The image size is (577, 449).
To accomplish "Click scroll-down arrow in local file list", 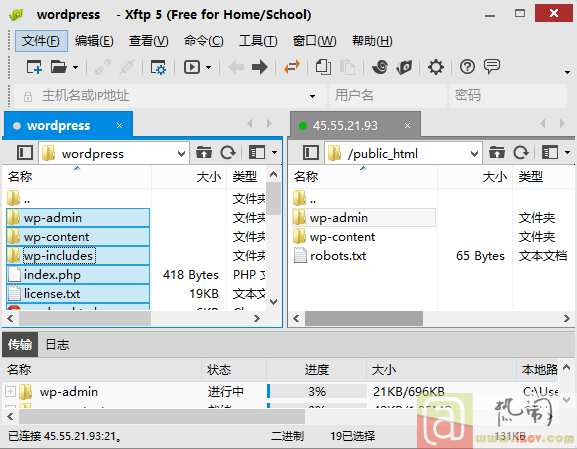I will [x=273, y=302].
